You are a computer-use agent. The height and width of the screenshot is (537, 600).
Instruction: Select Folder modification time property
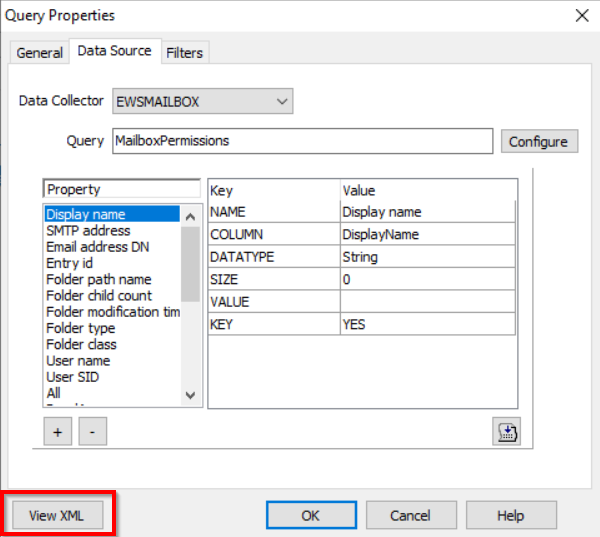tap(112, 312)
